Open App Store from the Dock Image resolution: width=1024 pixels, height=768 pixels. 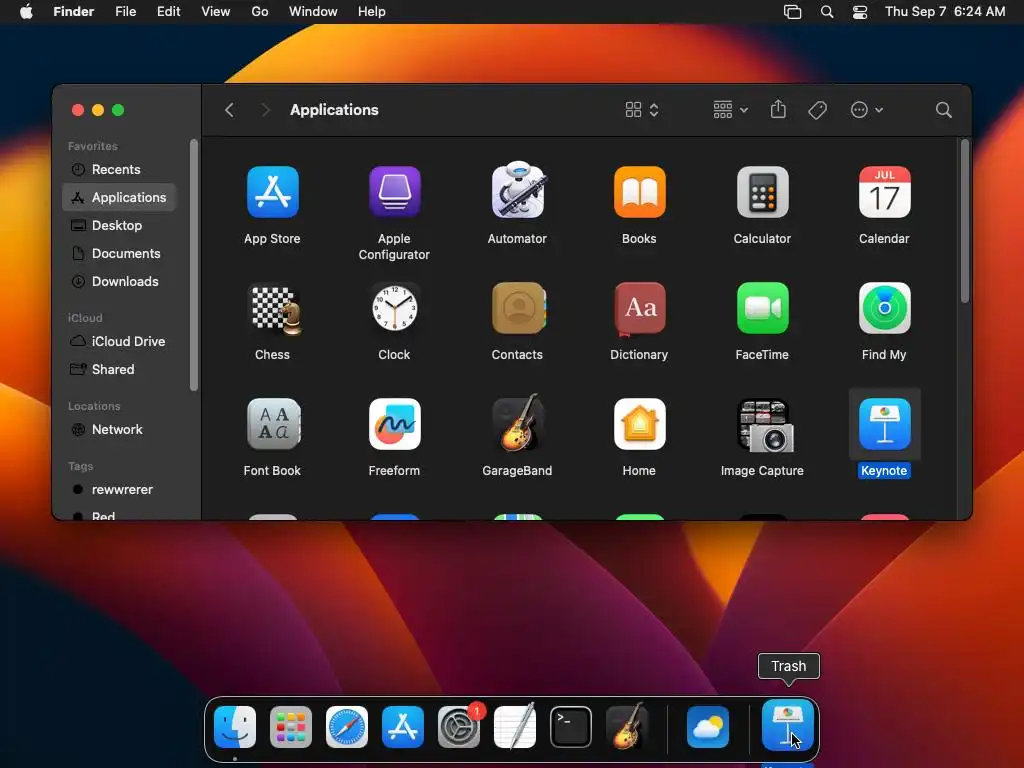(x=403, y=727)
